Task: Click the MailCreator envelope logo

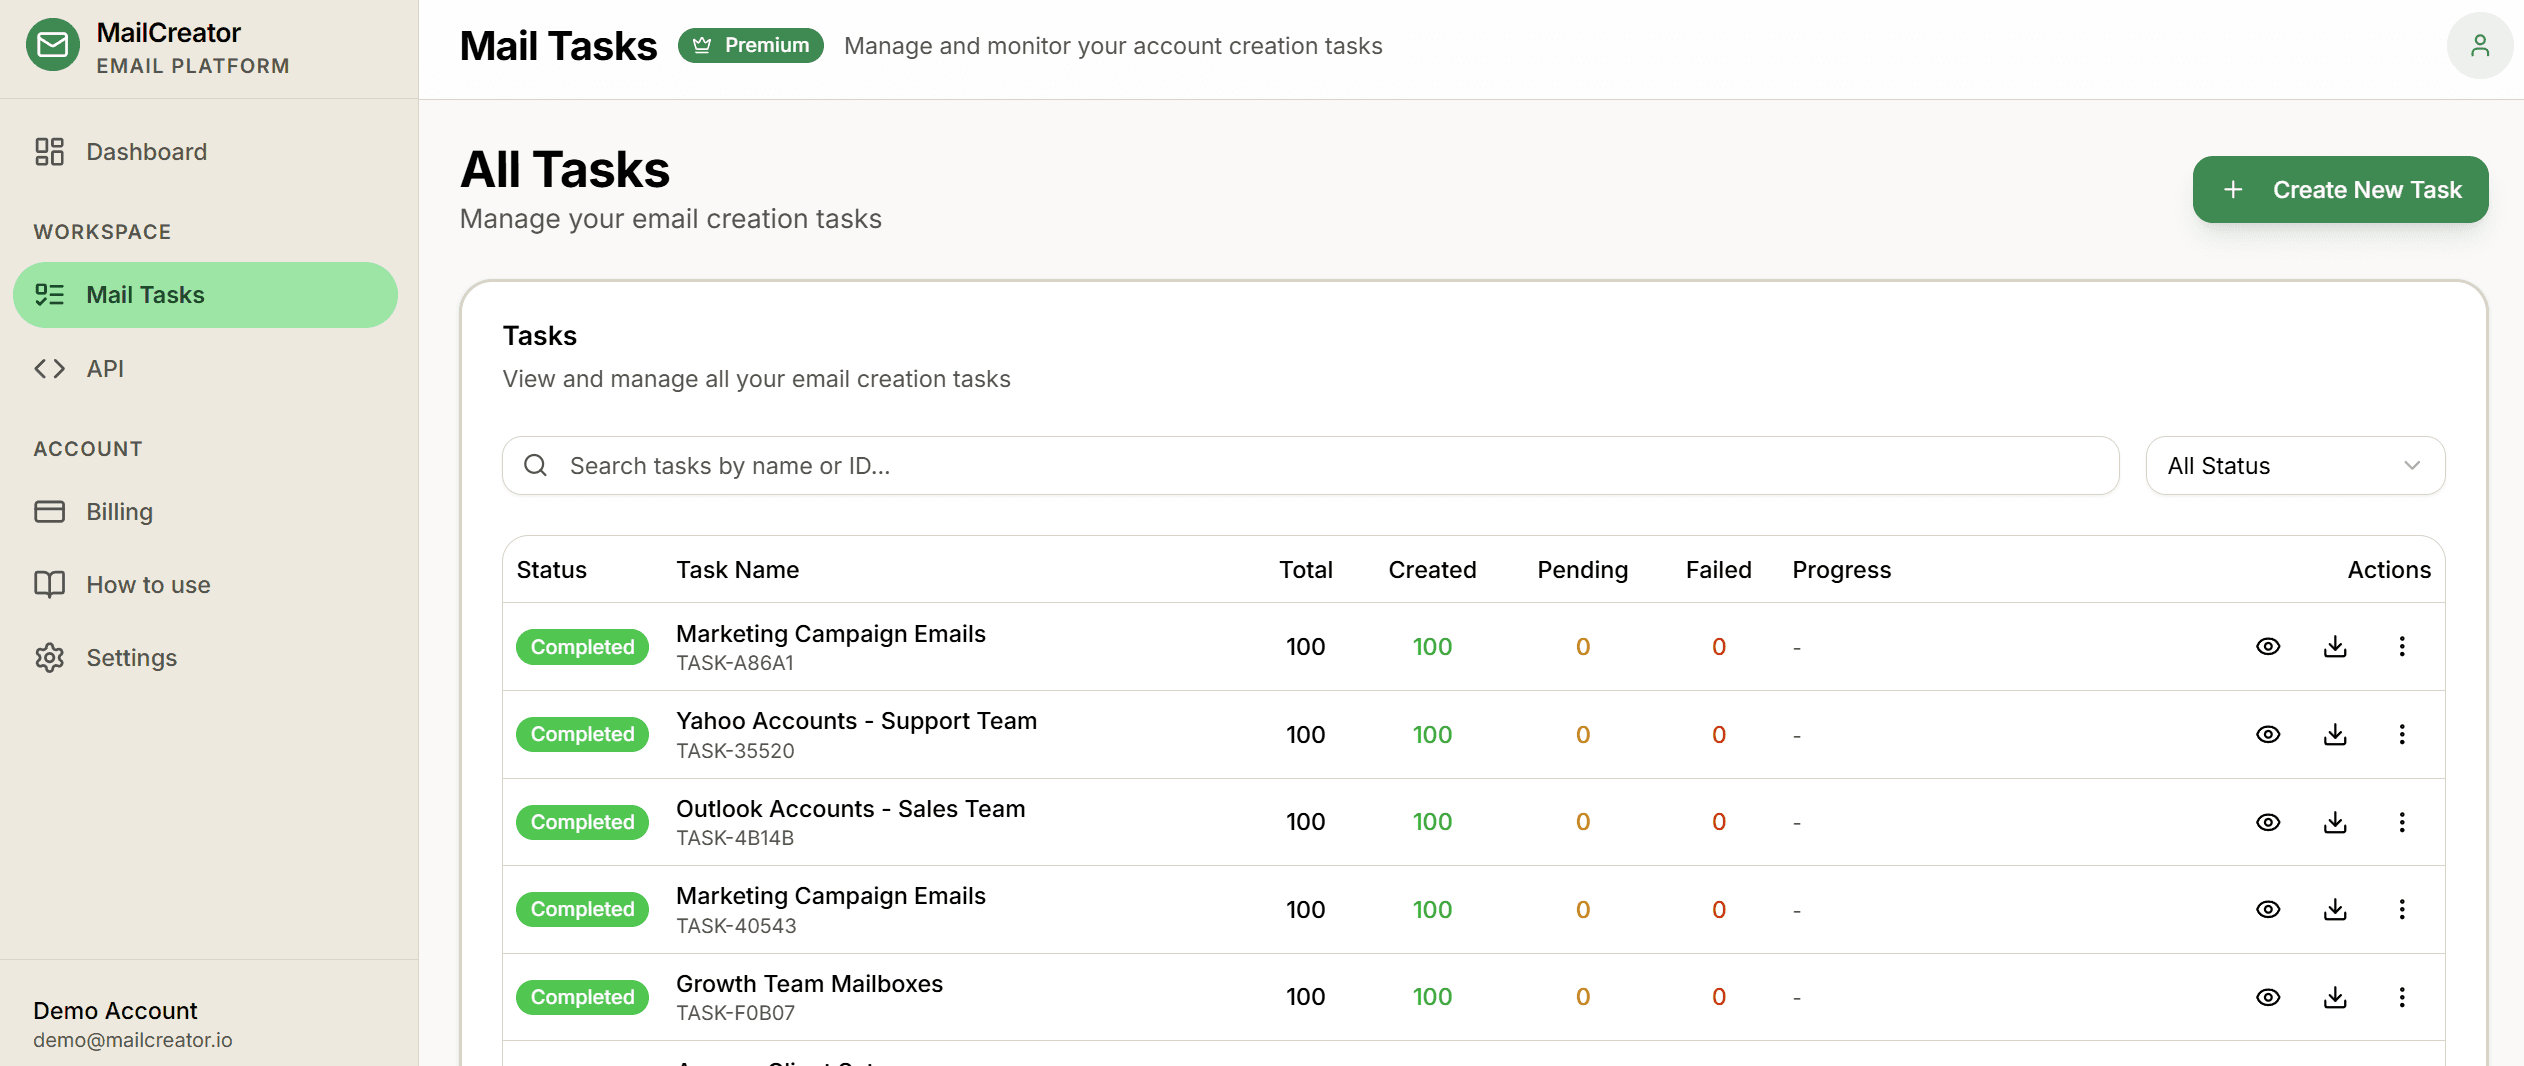Action: pos(53,46)
